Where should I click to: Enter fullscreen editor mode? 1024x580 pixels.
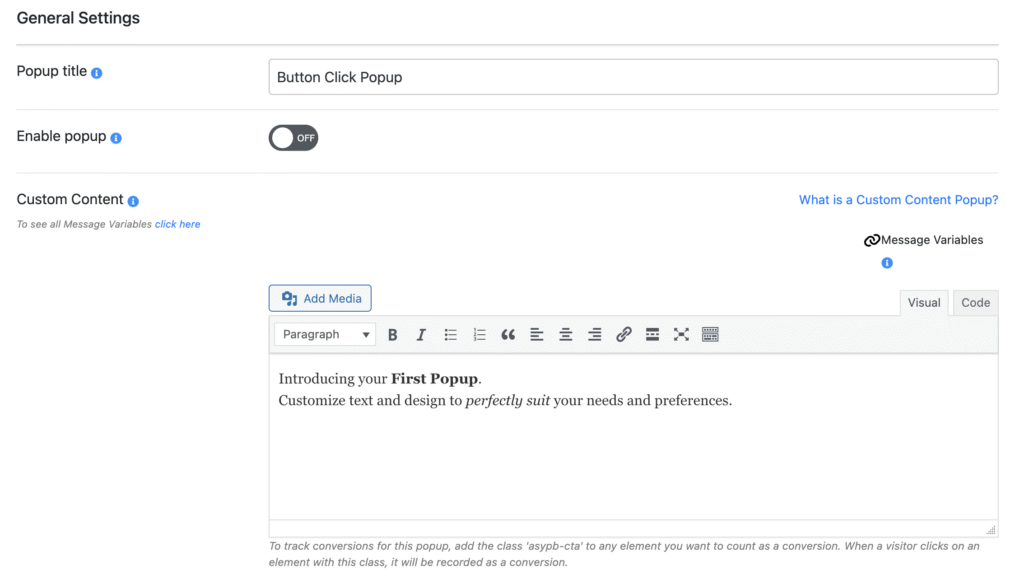681,334
